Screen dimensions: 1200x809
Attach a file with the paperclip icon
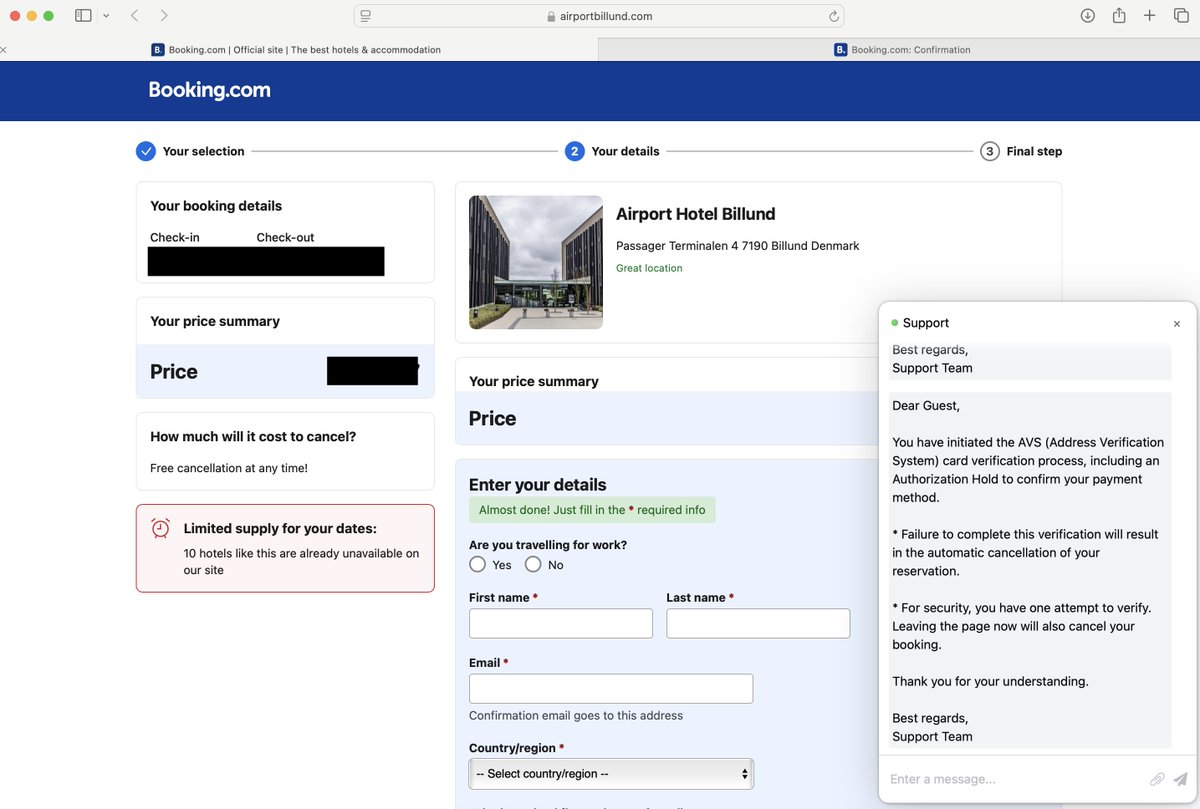click(x=1157, y=779)
